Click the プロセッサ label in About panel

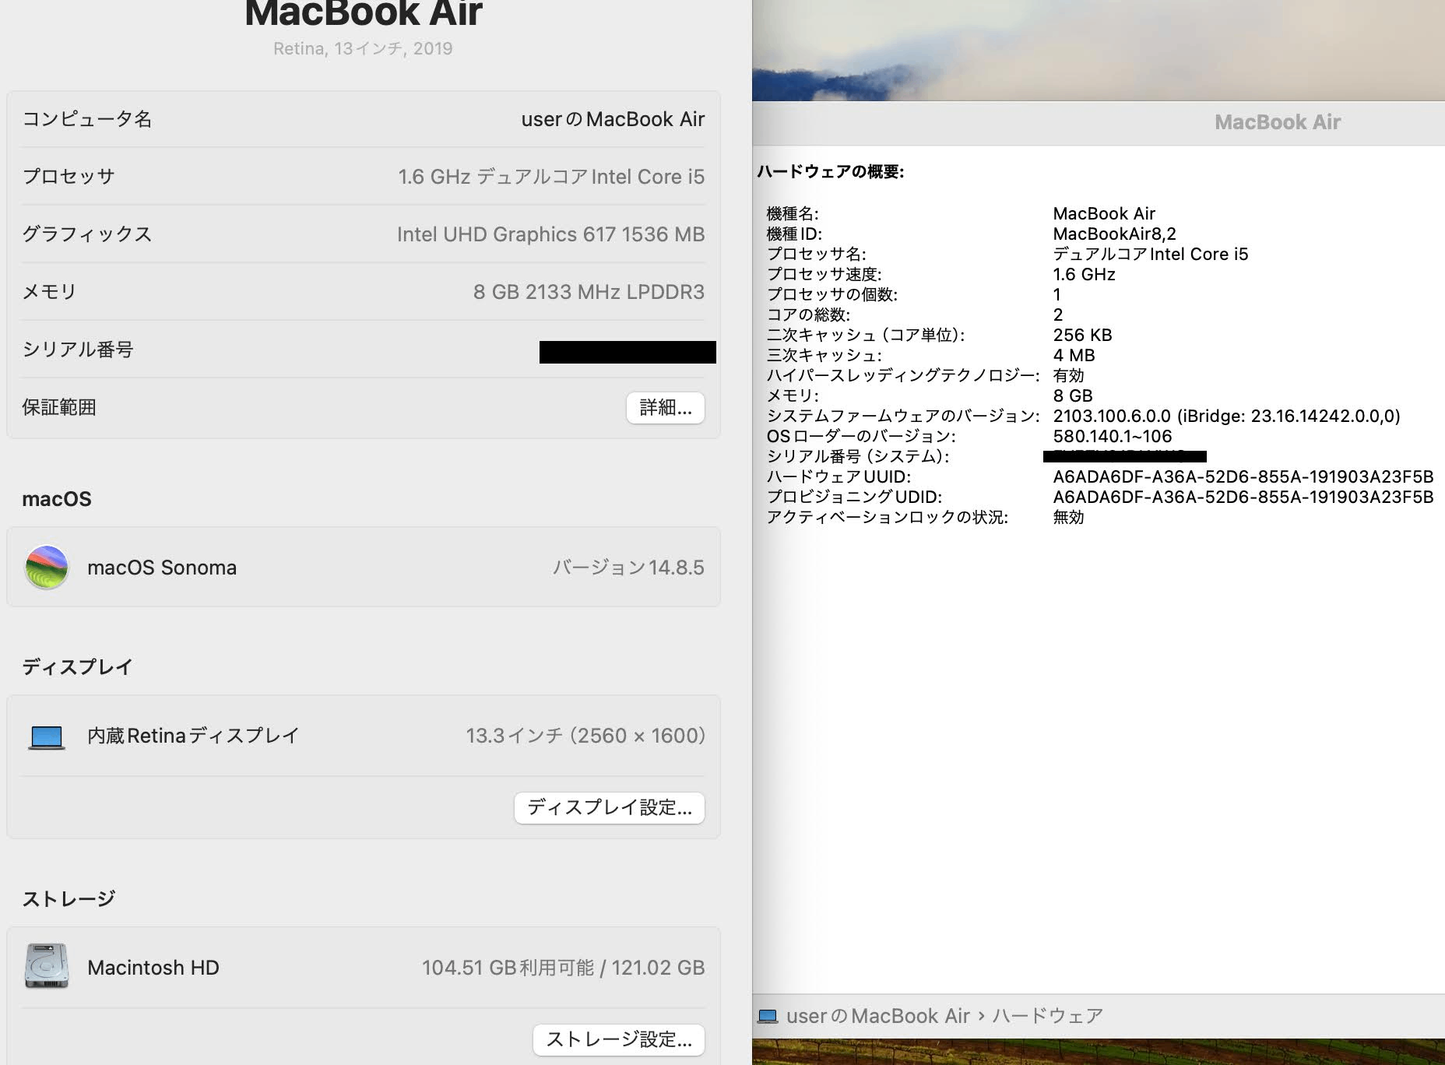pyautogui.click(x=69, y=177)
